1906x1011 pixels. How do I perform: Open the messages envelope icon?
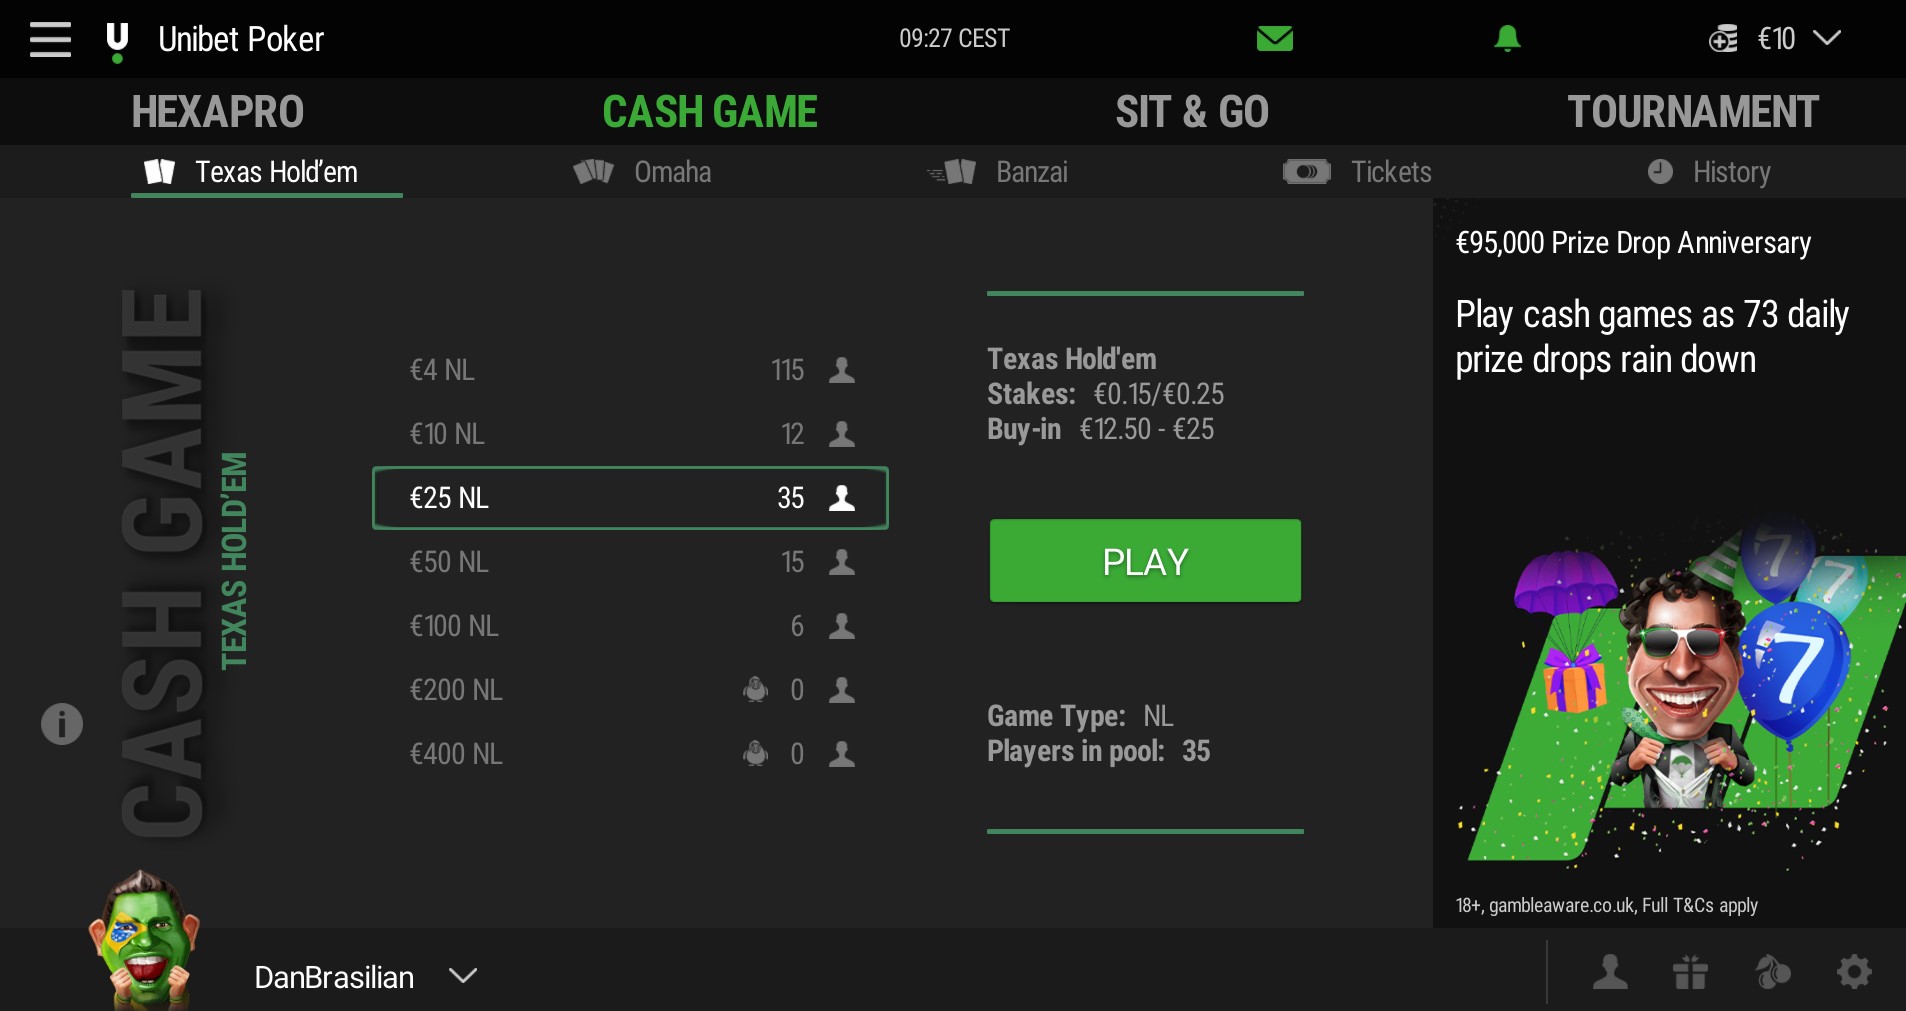[x=1274, y=39]
